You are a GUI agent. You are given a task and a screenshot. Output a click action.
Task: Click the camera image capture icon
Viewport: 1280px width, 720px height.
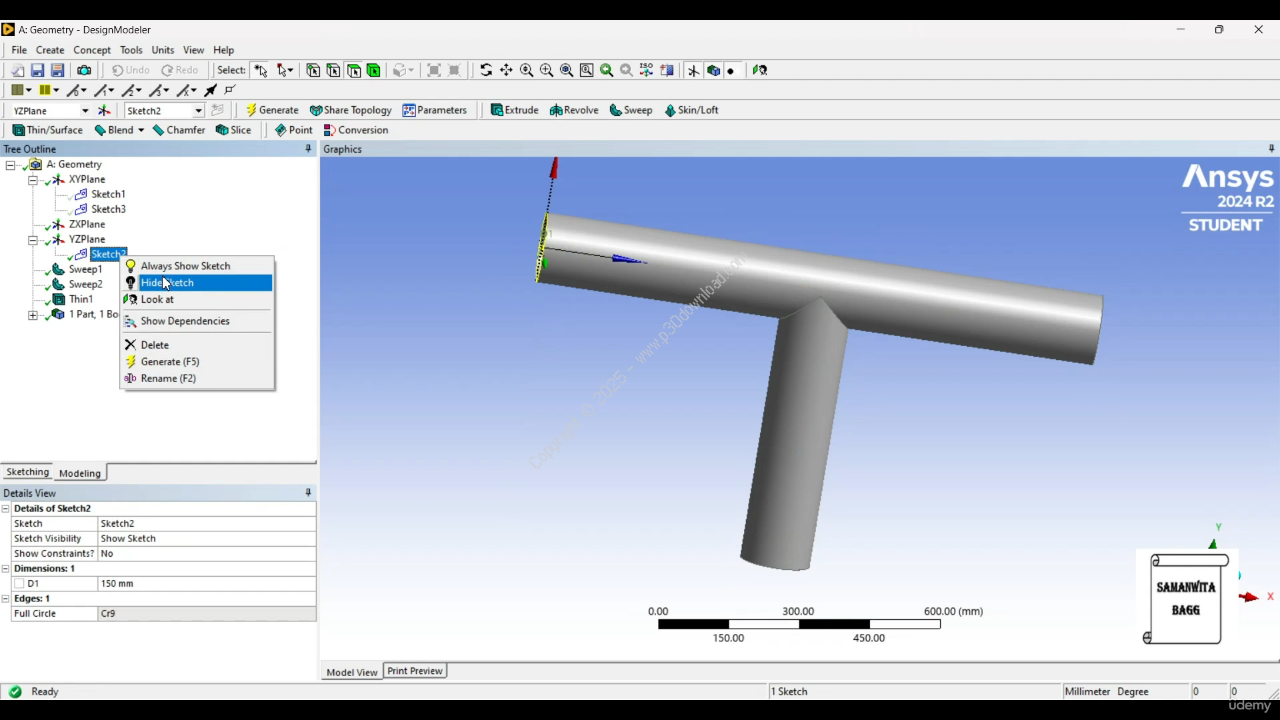pyautogui.click(x=84, y=70)
